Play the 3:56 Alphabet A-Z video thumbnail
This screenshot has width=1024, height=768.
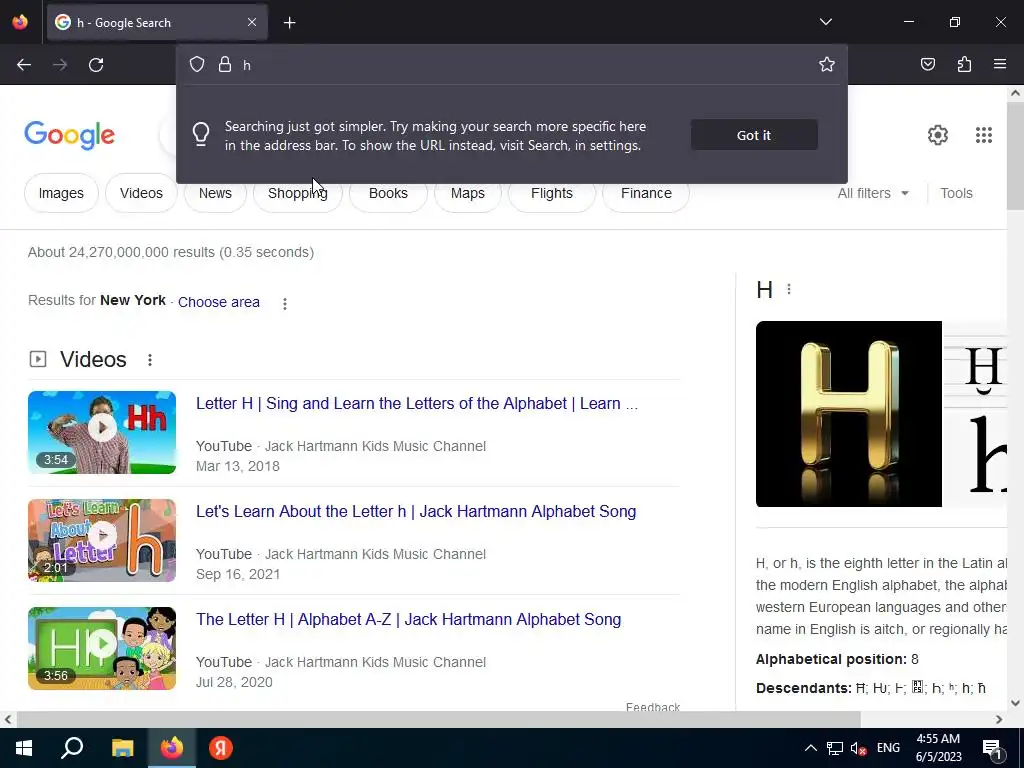[102, 648]
